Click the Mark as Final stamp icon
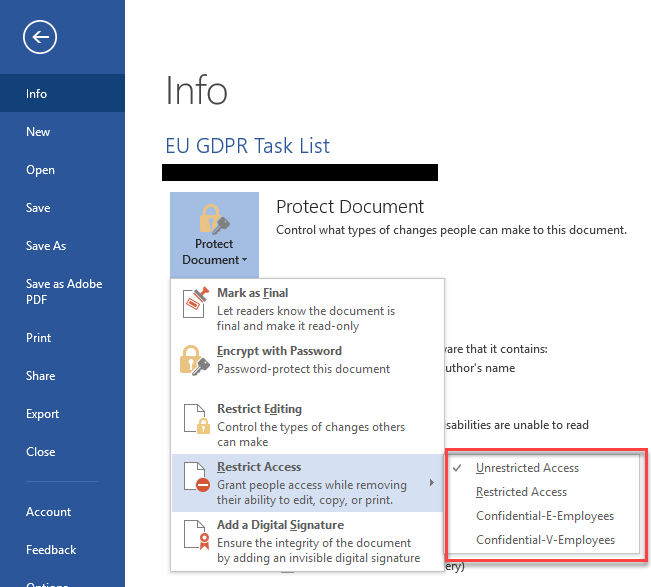 point(195,302)
